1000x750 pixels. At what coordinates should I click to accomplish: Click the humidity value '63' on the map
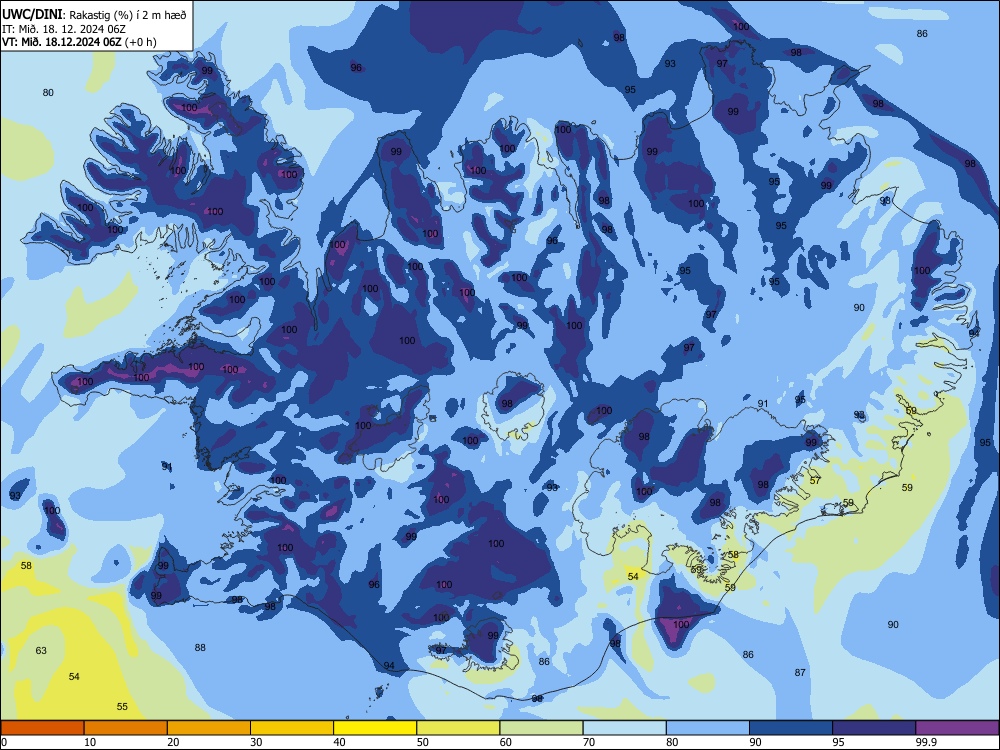[41, 651]
